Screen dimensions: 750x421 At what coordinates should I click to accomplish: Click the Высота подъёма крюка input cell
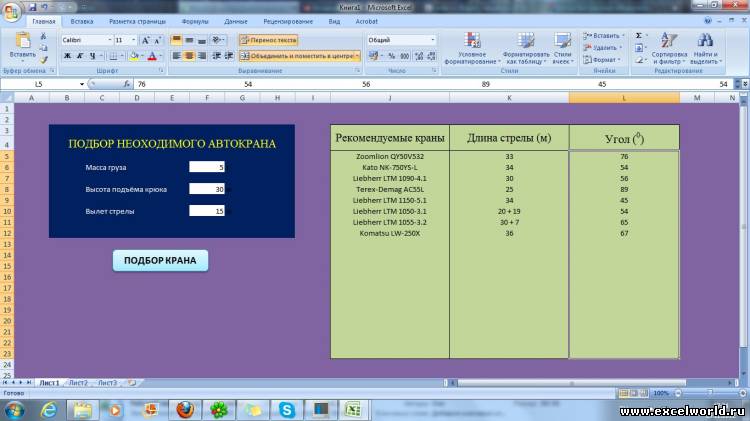[207, 189]
